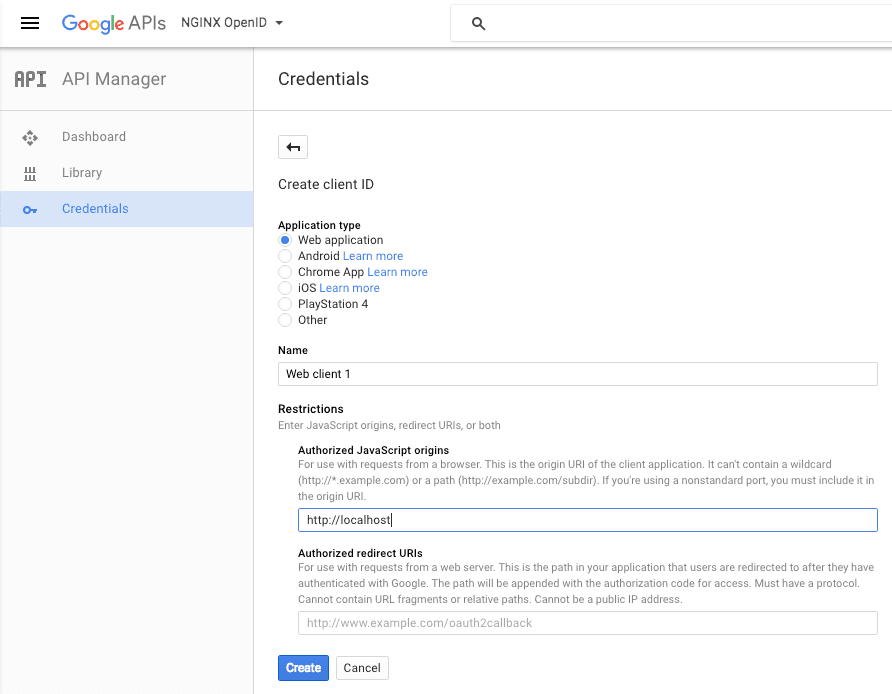
Task: Click the Dashboard icon in sidebar
Action: point(30,137)
